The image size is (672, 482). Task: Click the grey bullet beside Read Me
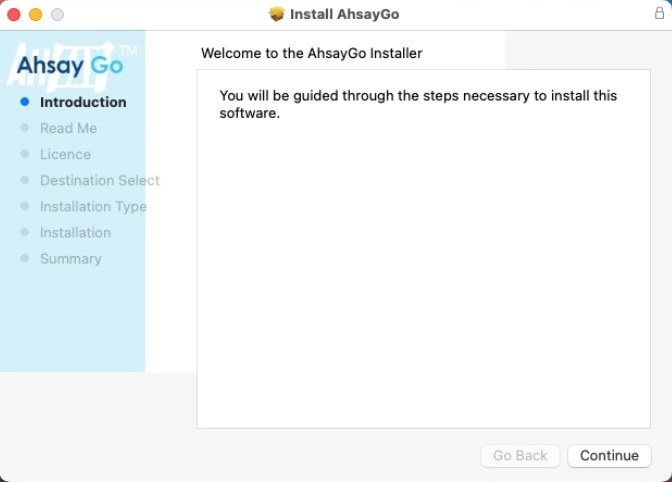pos(25,128)
